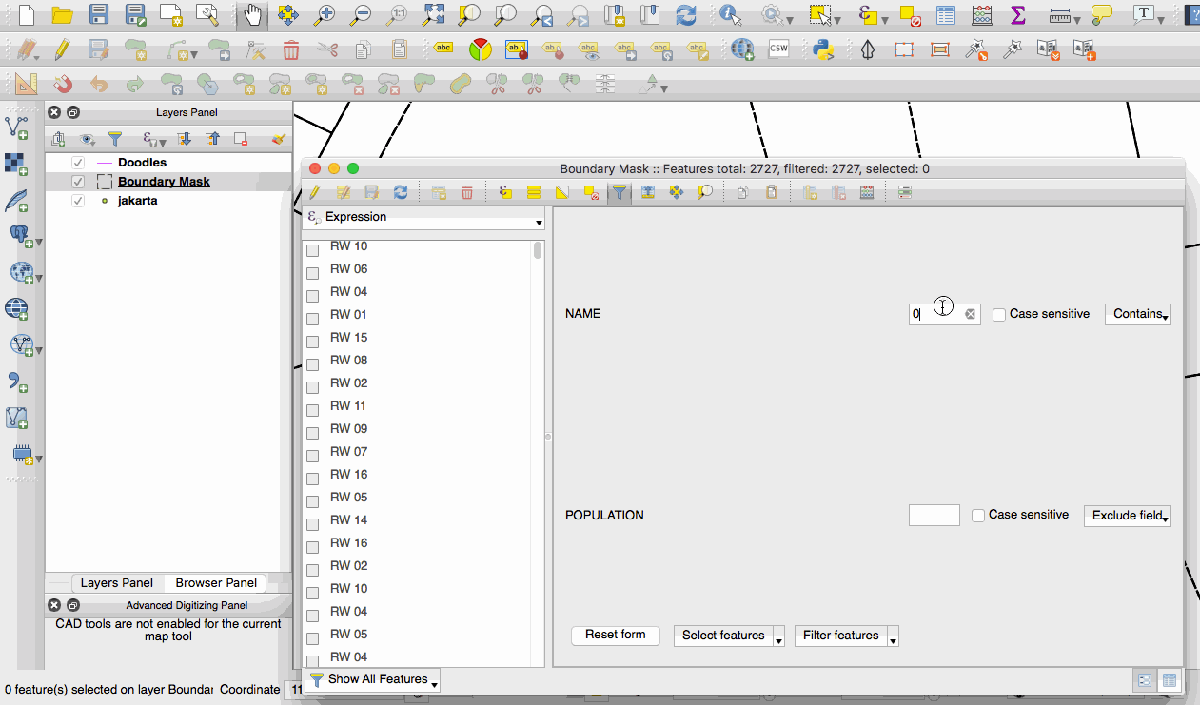Click the Refresh map icon
This screenshot has height=705, width=1200.
686,15
